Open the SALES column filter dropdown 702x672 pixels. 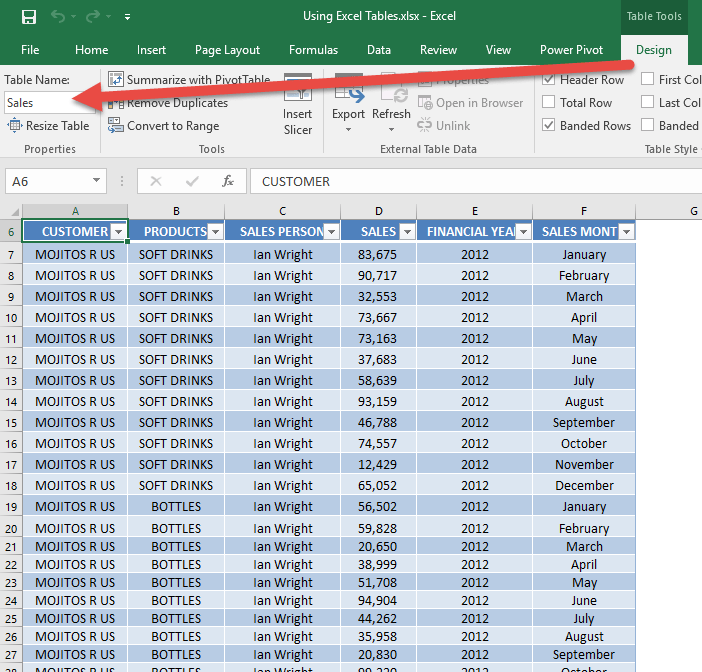pyautogui.click(x=407, y=232)
